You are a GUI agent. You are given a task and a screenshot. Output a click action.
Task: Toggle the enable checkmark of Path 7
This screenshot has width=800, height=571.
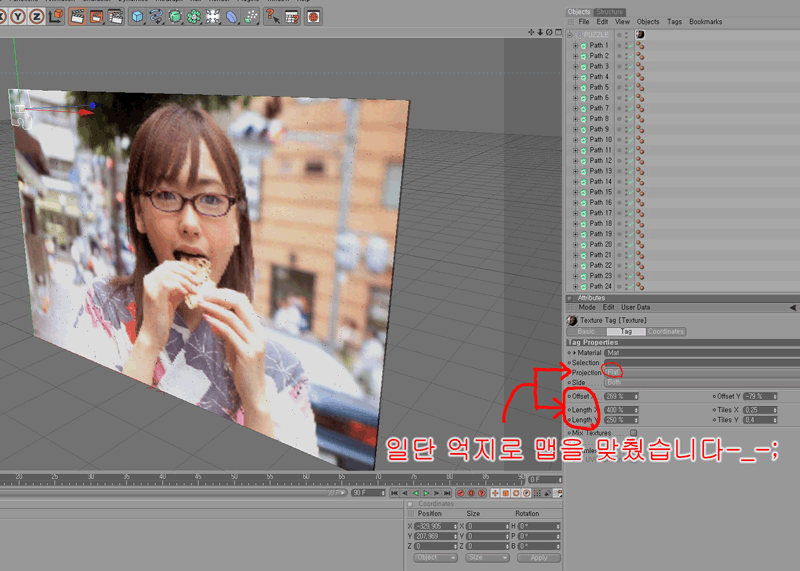point(631,108)
